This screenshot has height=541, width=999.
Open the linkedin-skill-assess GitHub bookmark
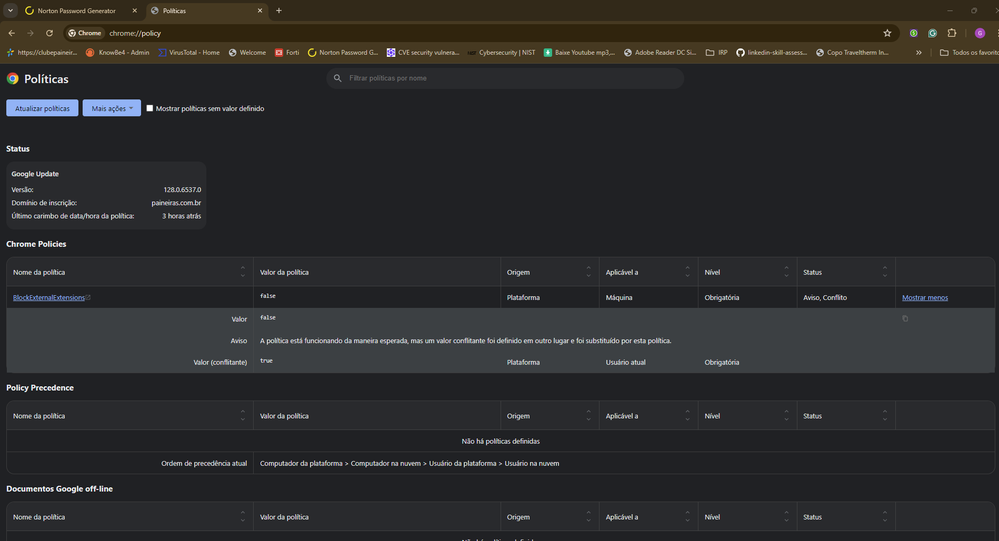[771, 53]
